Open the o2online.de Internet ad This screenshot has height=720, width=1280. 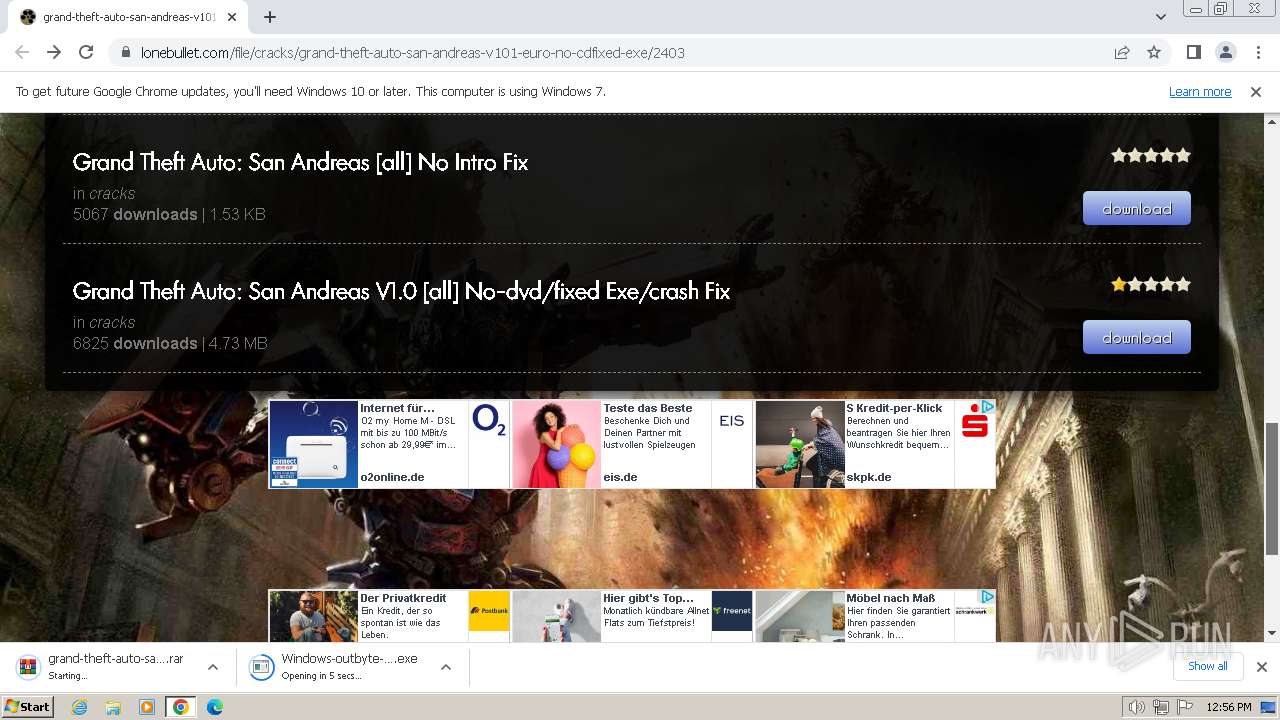point(389,444)
